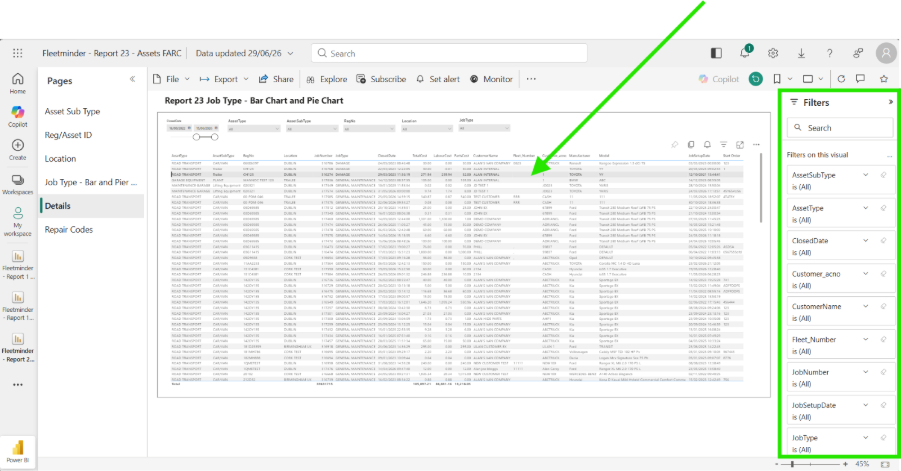Go to Home in the left rail
Screen dimensions: 901x471
(18, 83)
